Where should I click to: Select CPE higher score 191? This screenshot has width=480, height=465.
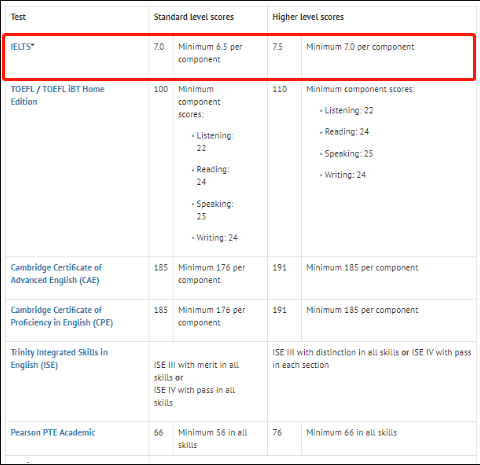click(279, 310)
